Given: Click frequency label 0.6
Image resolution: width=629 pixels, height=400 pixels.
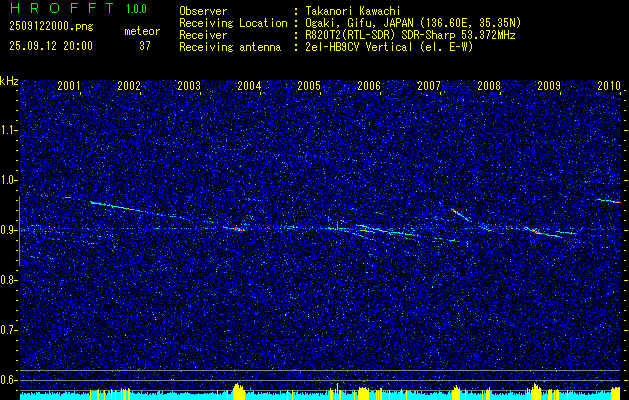Looking at the screenshot, I should [x=8, y=380].
